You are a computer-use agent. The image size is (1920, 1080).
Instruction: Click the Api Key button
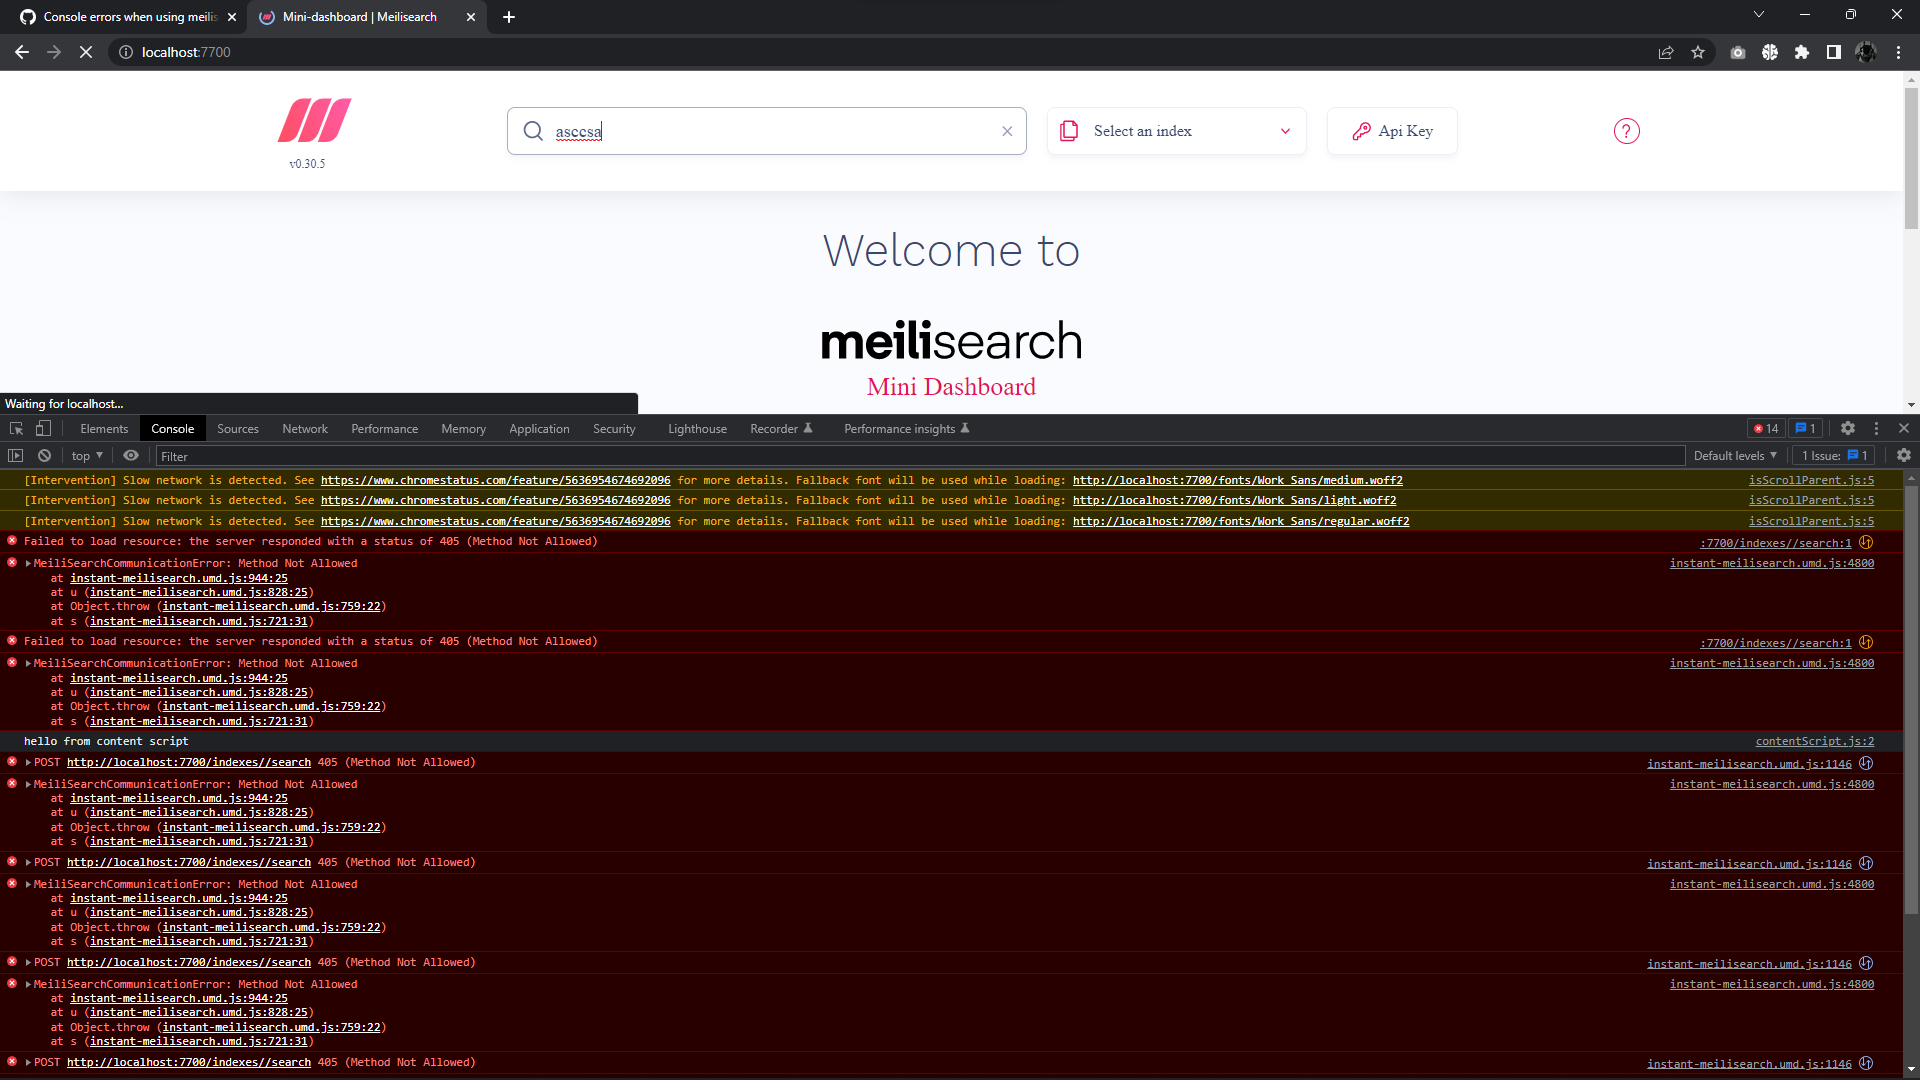(1391, 131)
